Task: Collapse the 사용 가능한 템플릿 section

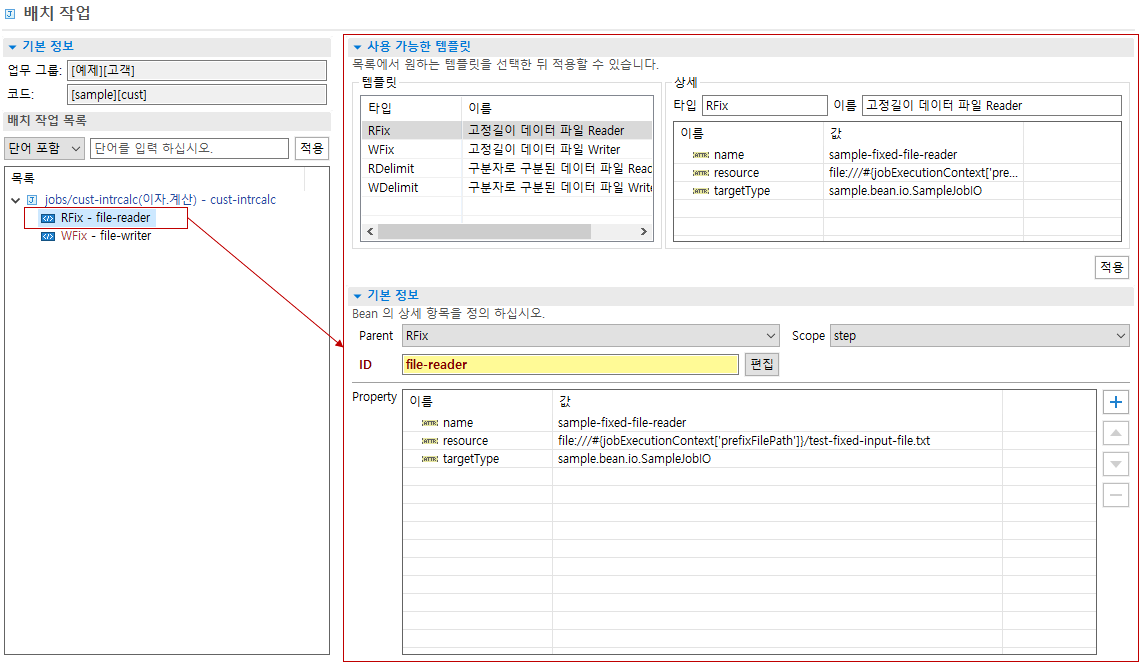Action: pyautogui.click(x=357, y=47)
